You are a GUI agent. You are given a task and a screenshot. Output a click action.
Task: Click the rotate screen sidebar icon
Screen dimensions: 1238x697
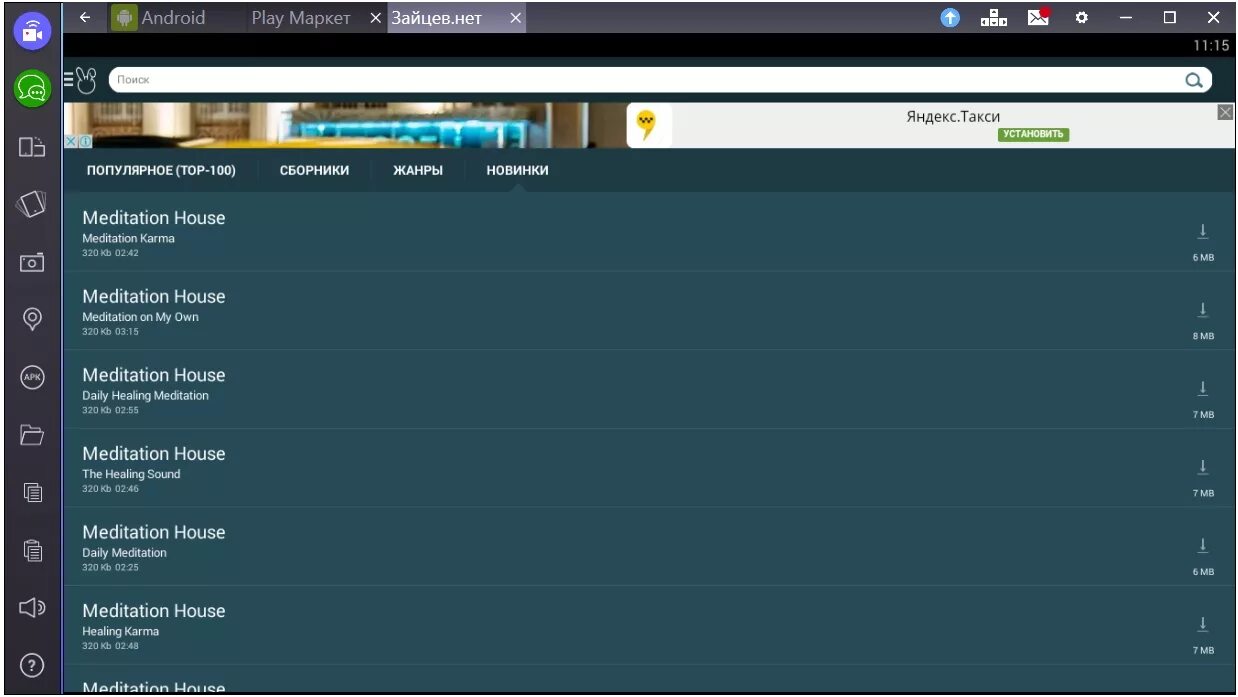(x=32, y=204)
